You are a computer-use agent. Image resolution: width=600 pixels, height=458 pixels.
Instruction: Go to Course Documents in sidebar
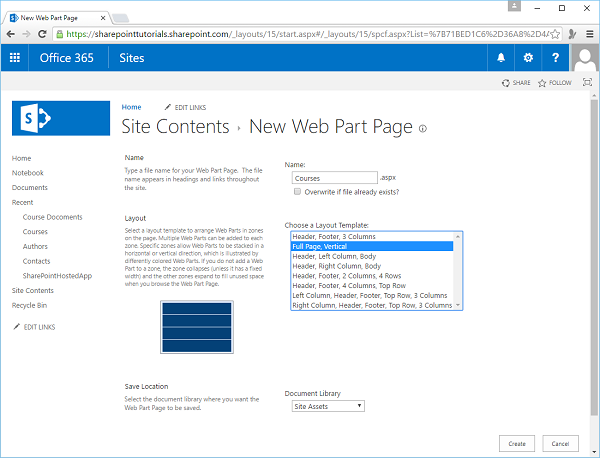tap(52, 217)
